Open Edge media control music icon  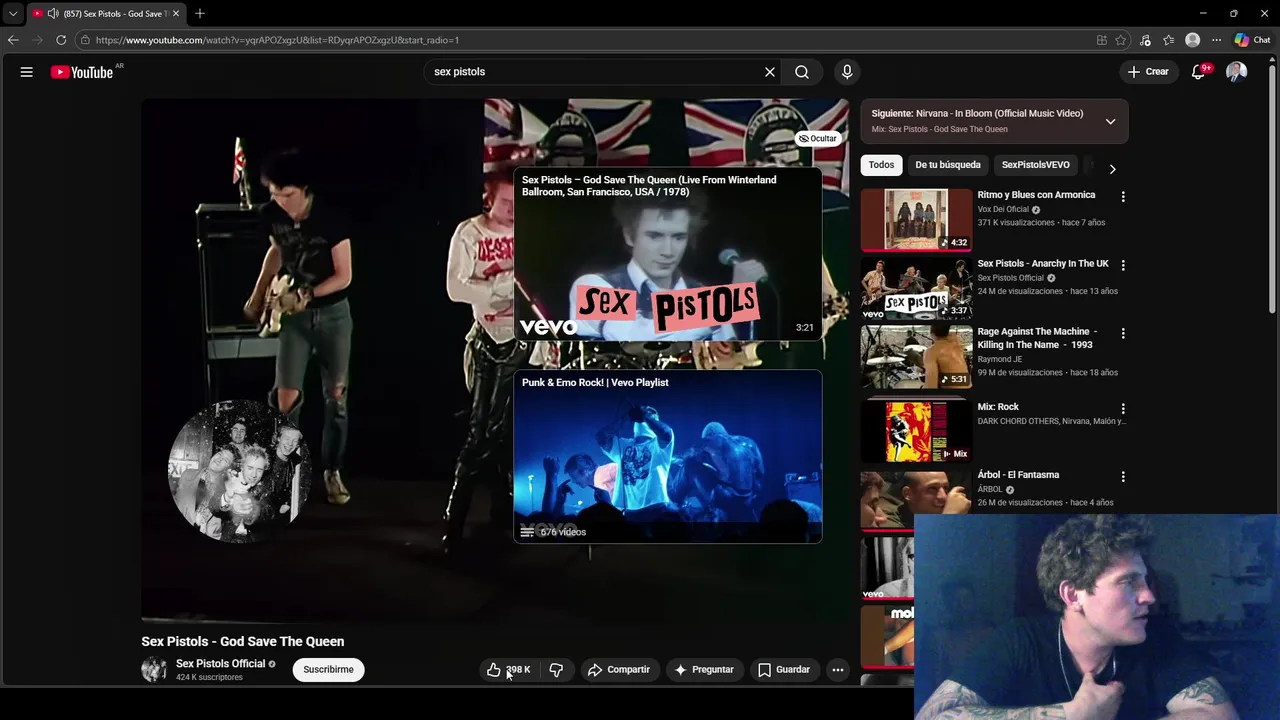pyautogui.click(x=1145, y=40)
